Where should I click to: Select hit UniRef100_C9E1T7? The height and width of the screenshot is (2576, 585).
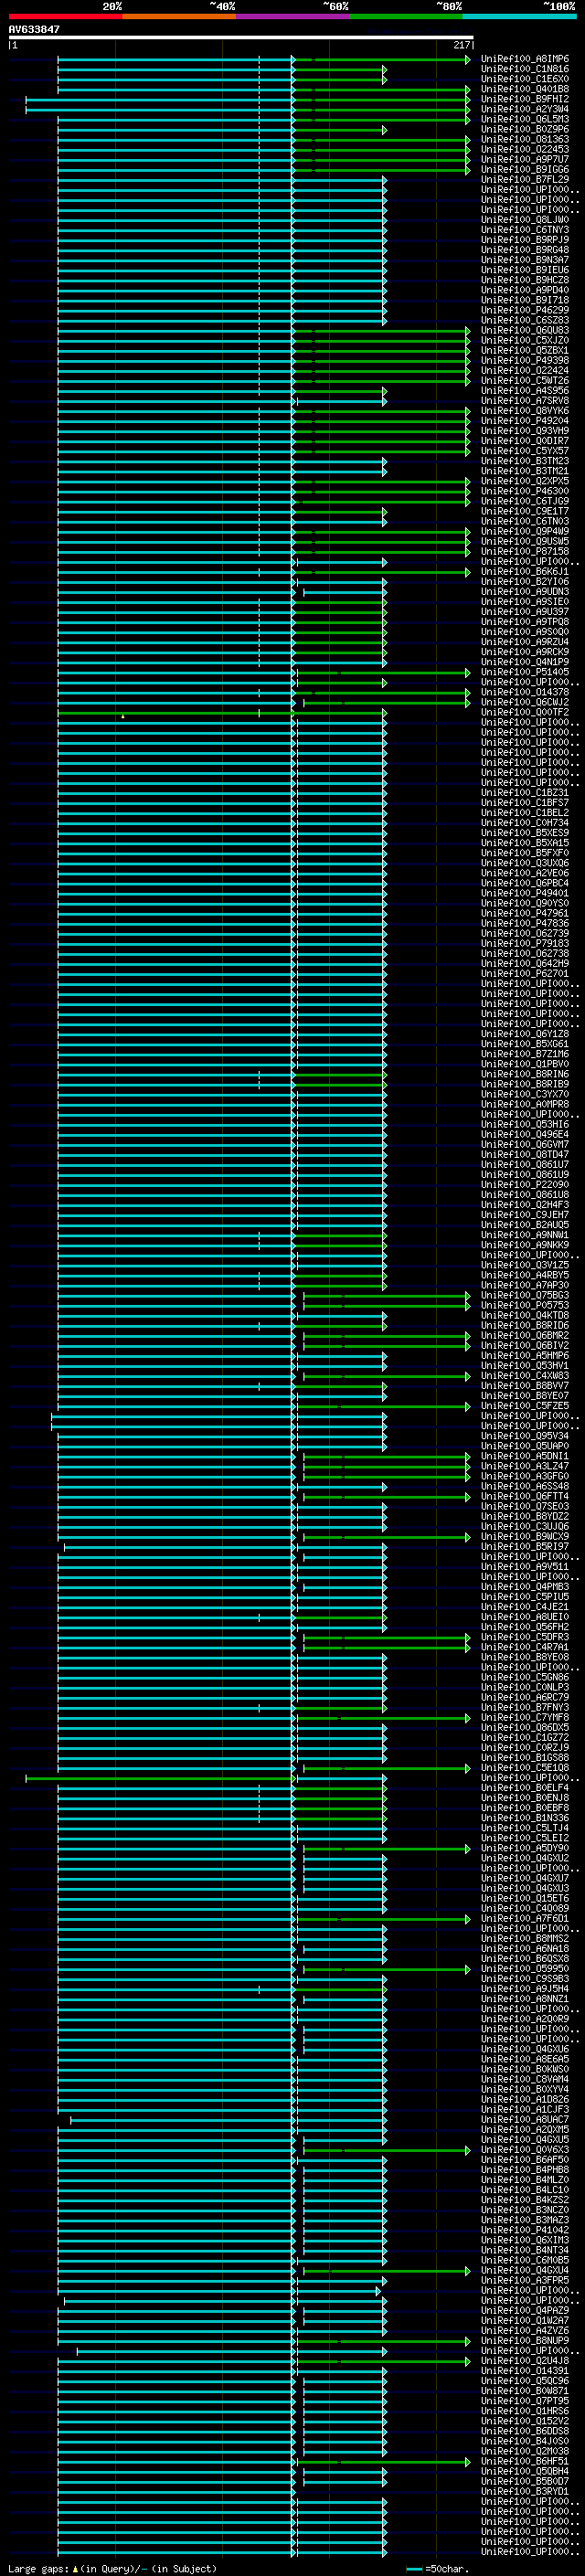[525, 511]
